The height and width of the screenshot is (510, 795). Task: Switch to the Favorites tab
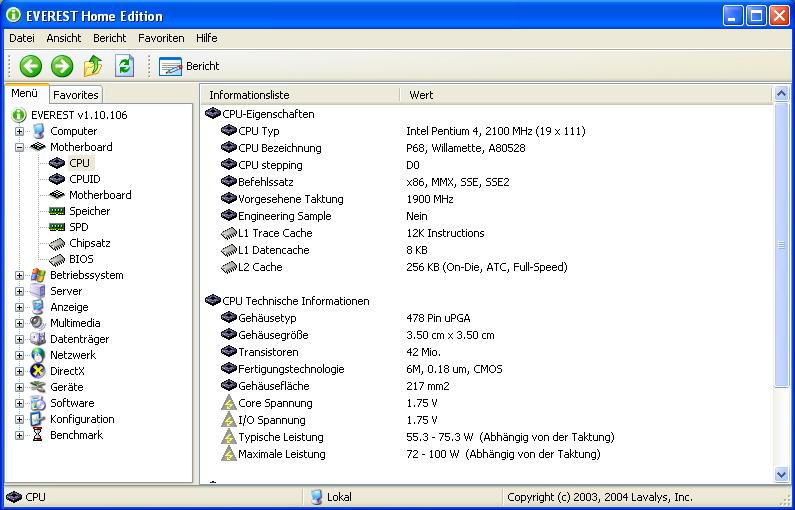click(76, 95)
